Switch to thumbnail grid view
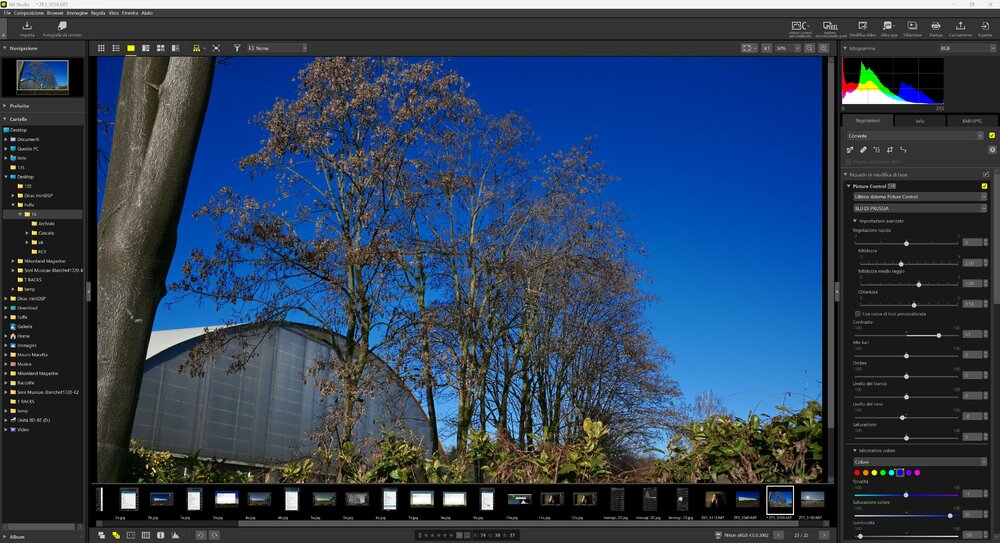The width and height of the screenshot is (1000, 543). [x=101, y=48]
